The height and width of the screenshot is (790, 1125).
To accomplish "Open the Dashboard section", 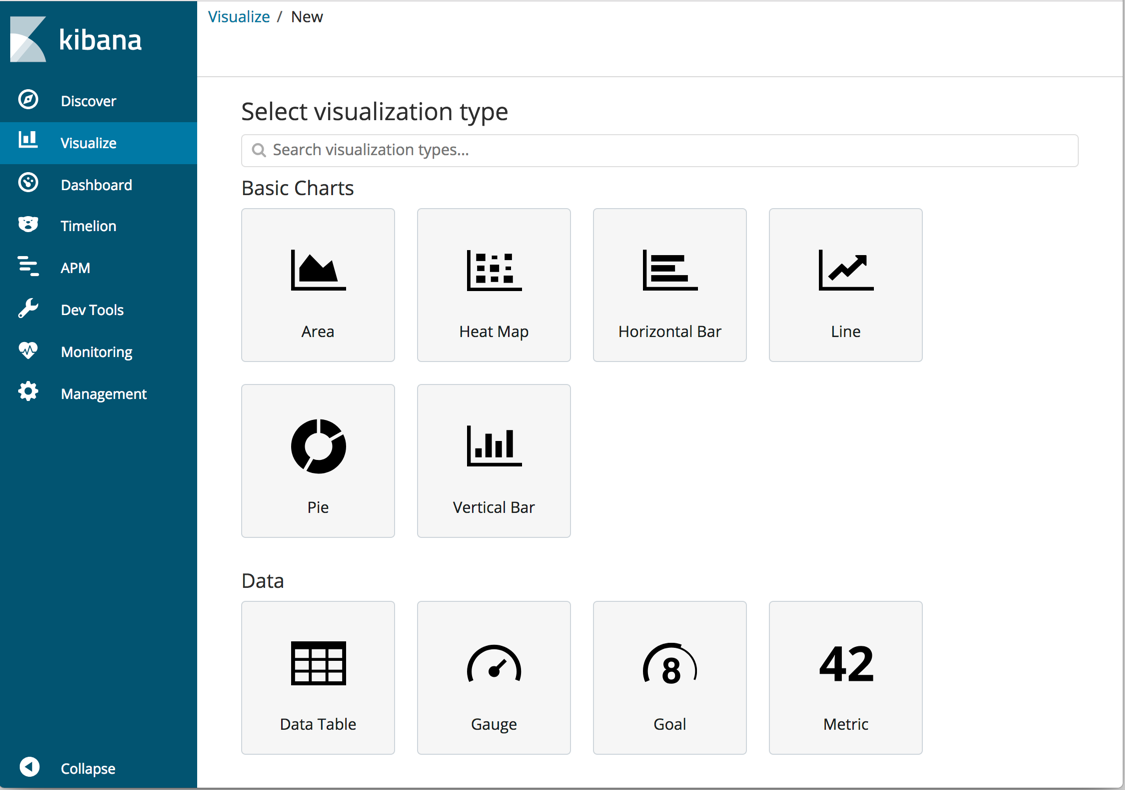I will [x=98, y=184].
